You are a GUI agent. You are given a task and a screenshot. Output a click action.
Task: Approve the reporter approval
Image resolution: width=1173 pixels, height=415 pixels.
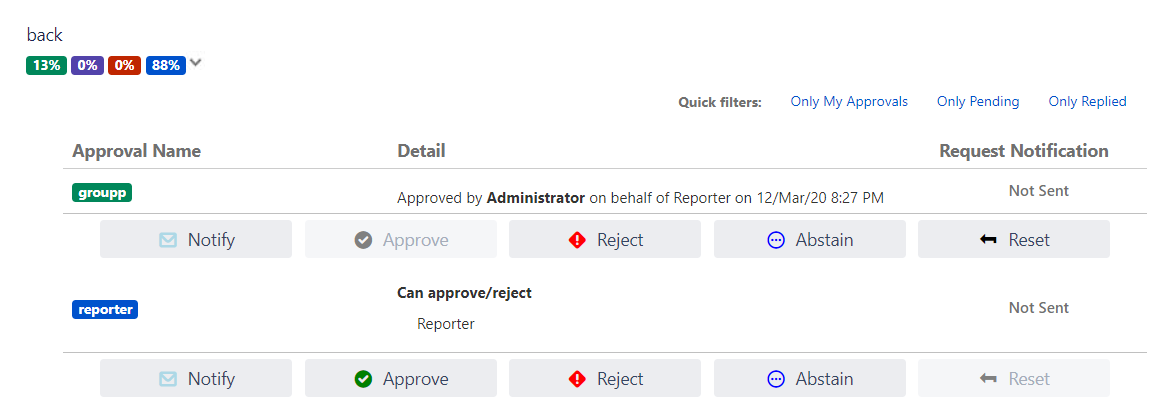[401, 379]
